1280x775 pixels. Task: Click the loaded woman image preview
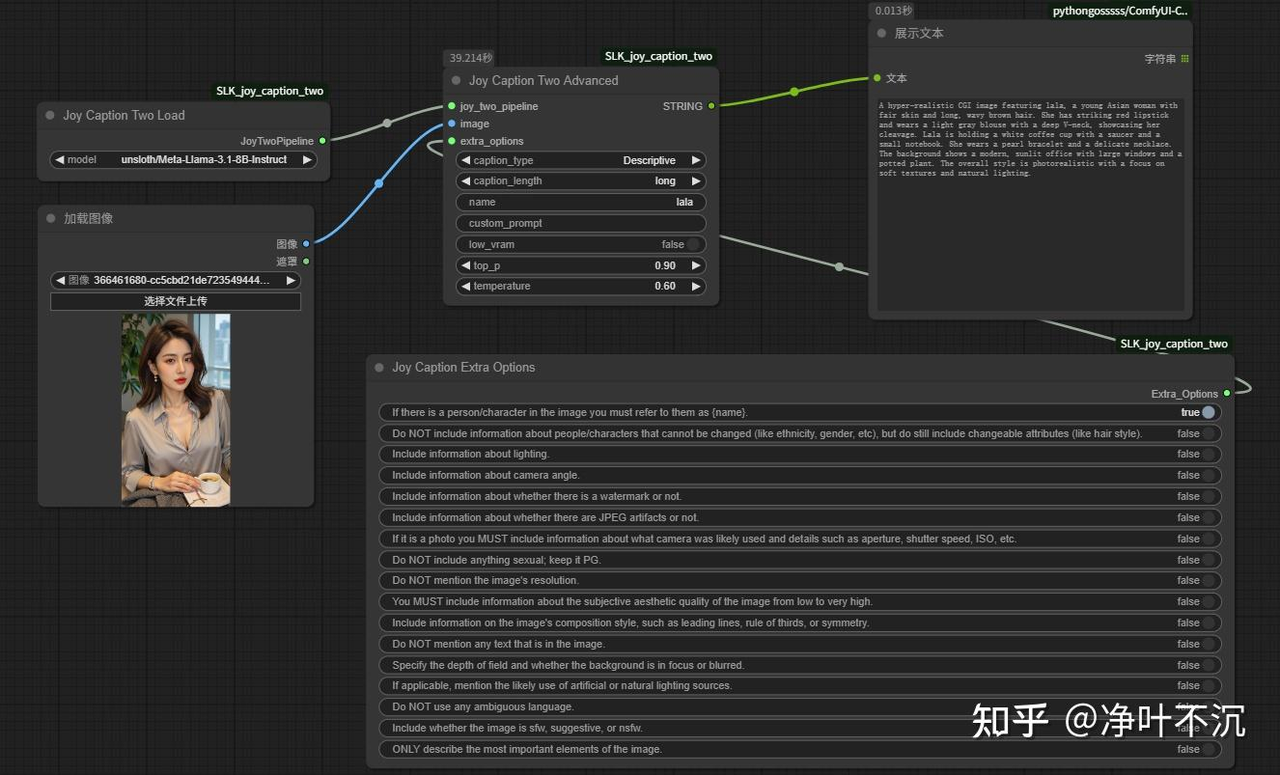176,408
